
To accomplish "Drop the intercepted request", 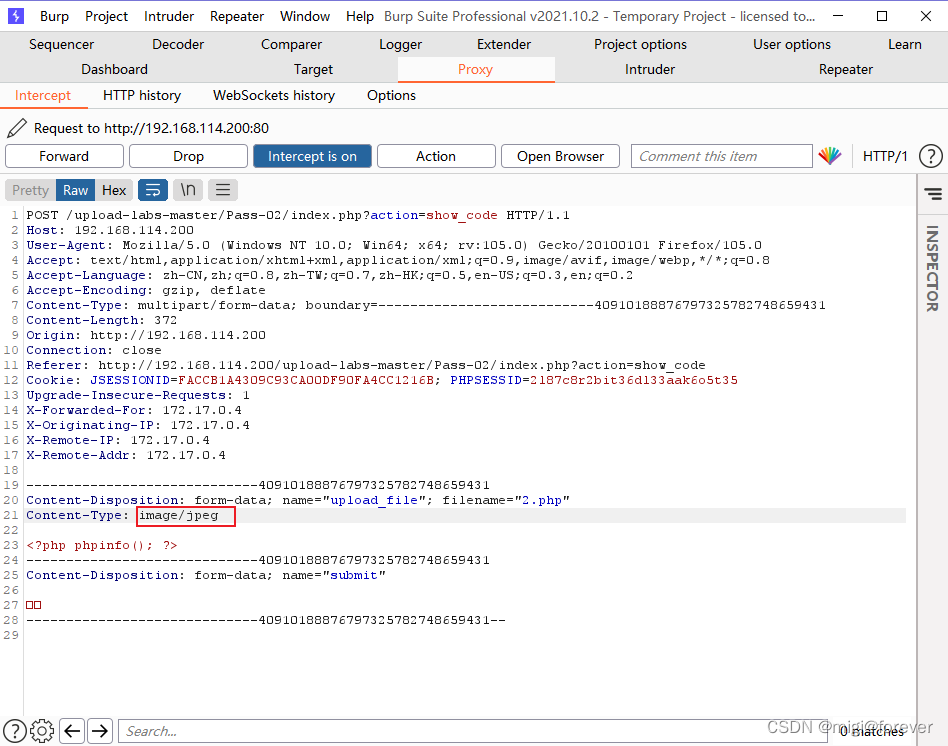I will point(188,156).
